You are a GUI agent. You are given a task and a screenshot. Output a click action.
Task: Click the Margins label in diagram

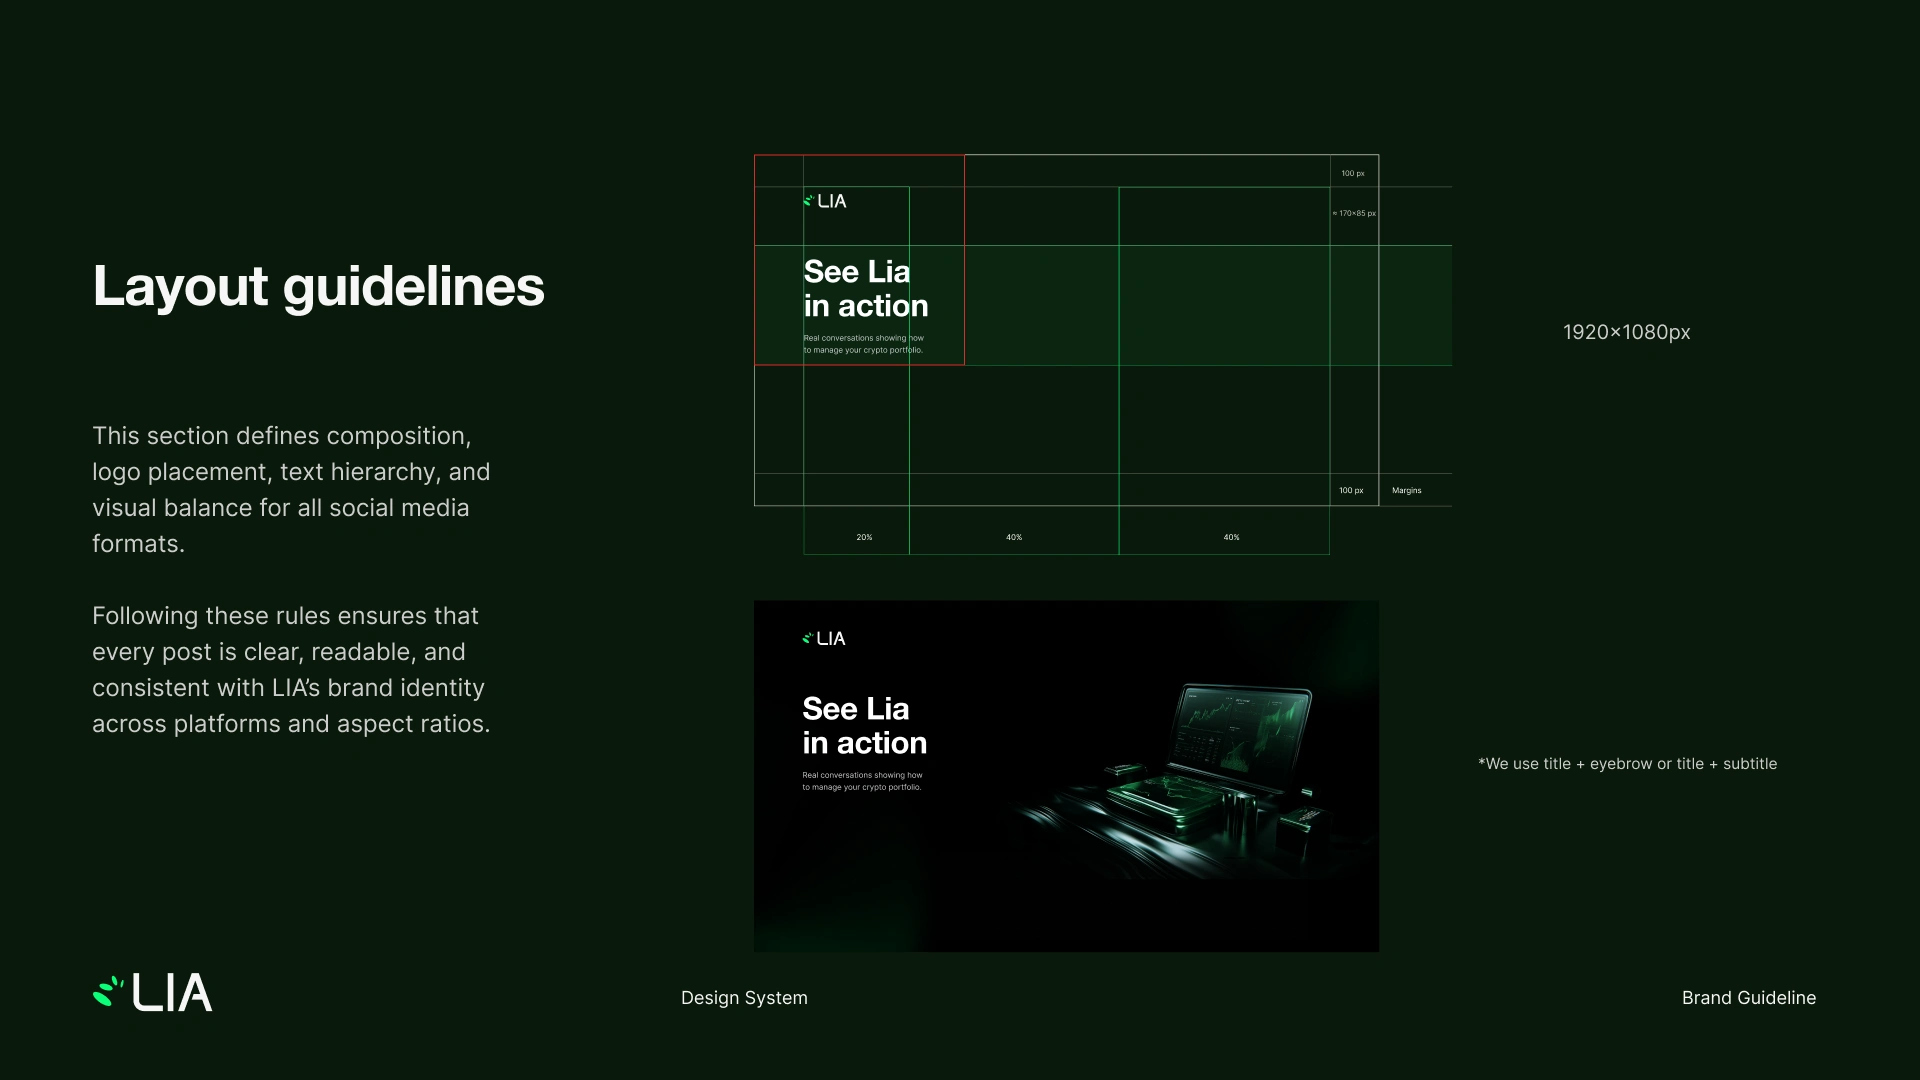tap(1406, 491)
